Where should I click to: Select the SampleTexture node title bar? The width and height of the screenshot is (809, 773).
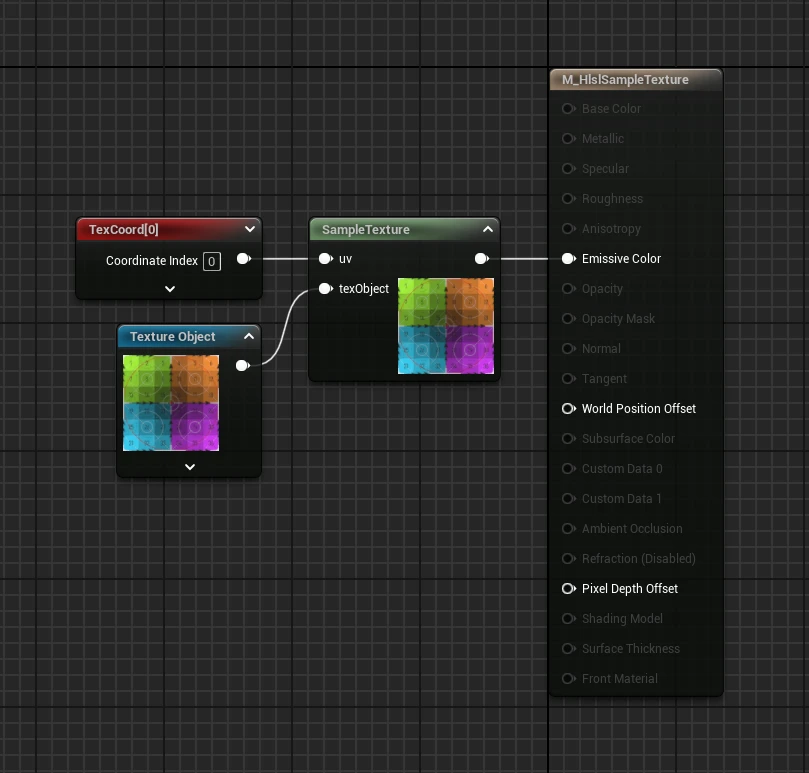point(380,230)
